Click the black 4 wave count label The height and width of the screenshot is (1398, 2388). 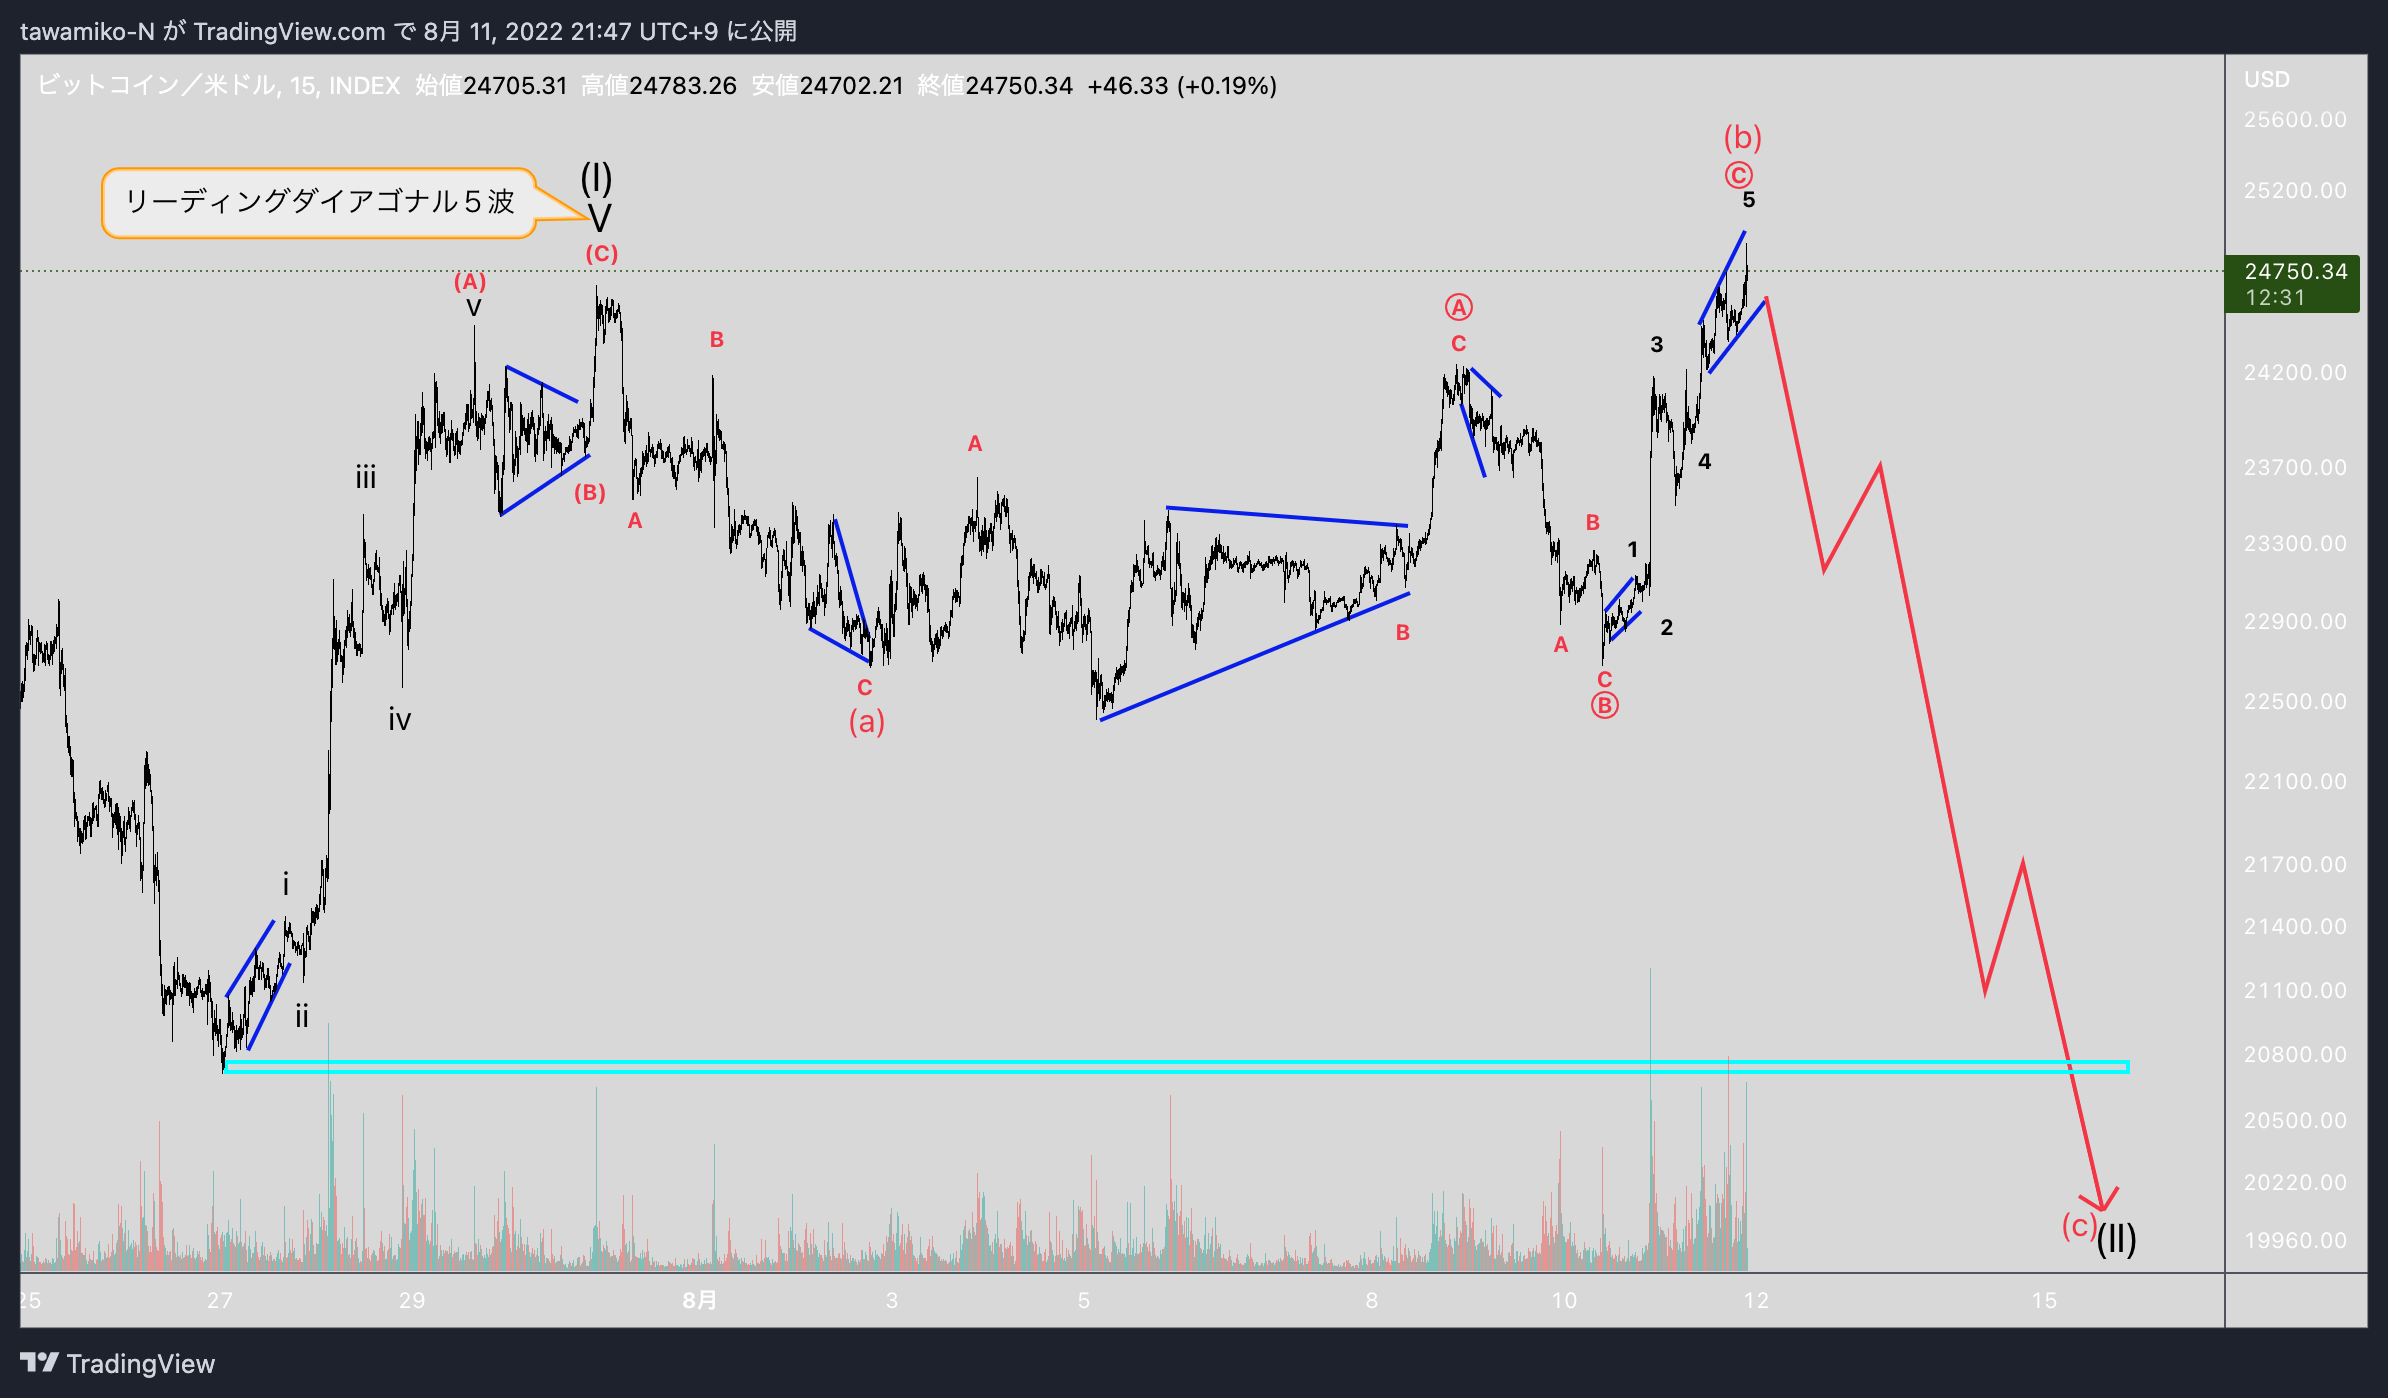(1704, 461)
